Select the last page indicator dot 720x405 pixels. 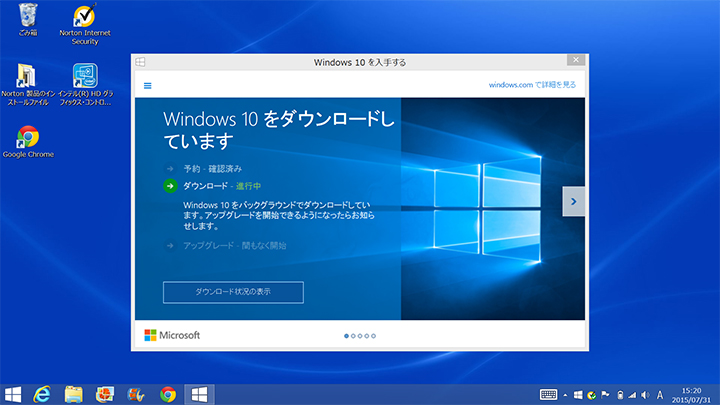click(374, 336)
